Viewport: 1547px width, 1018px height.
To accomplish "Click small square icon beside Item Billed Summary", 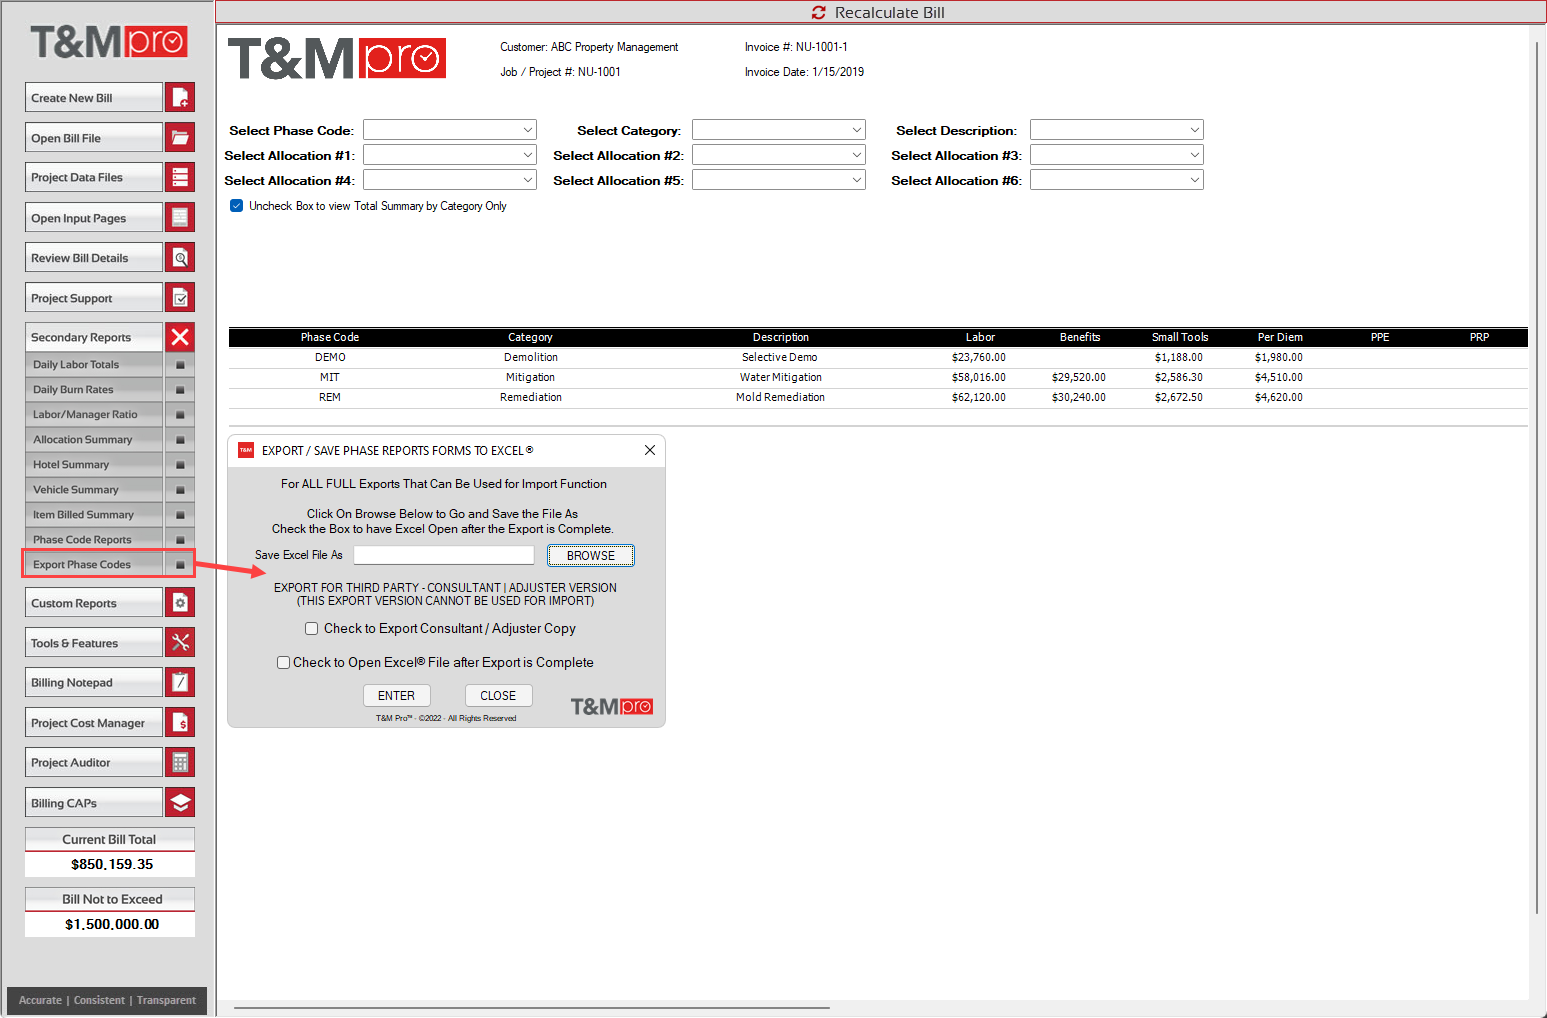I will point(180,515).
